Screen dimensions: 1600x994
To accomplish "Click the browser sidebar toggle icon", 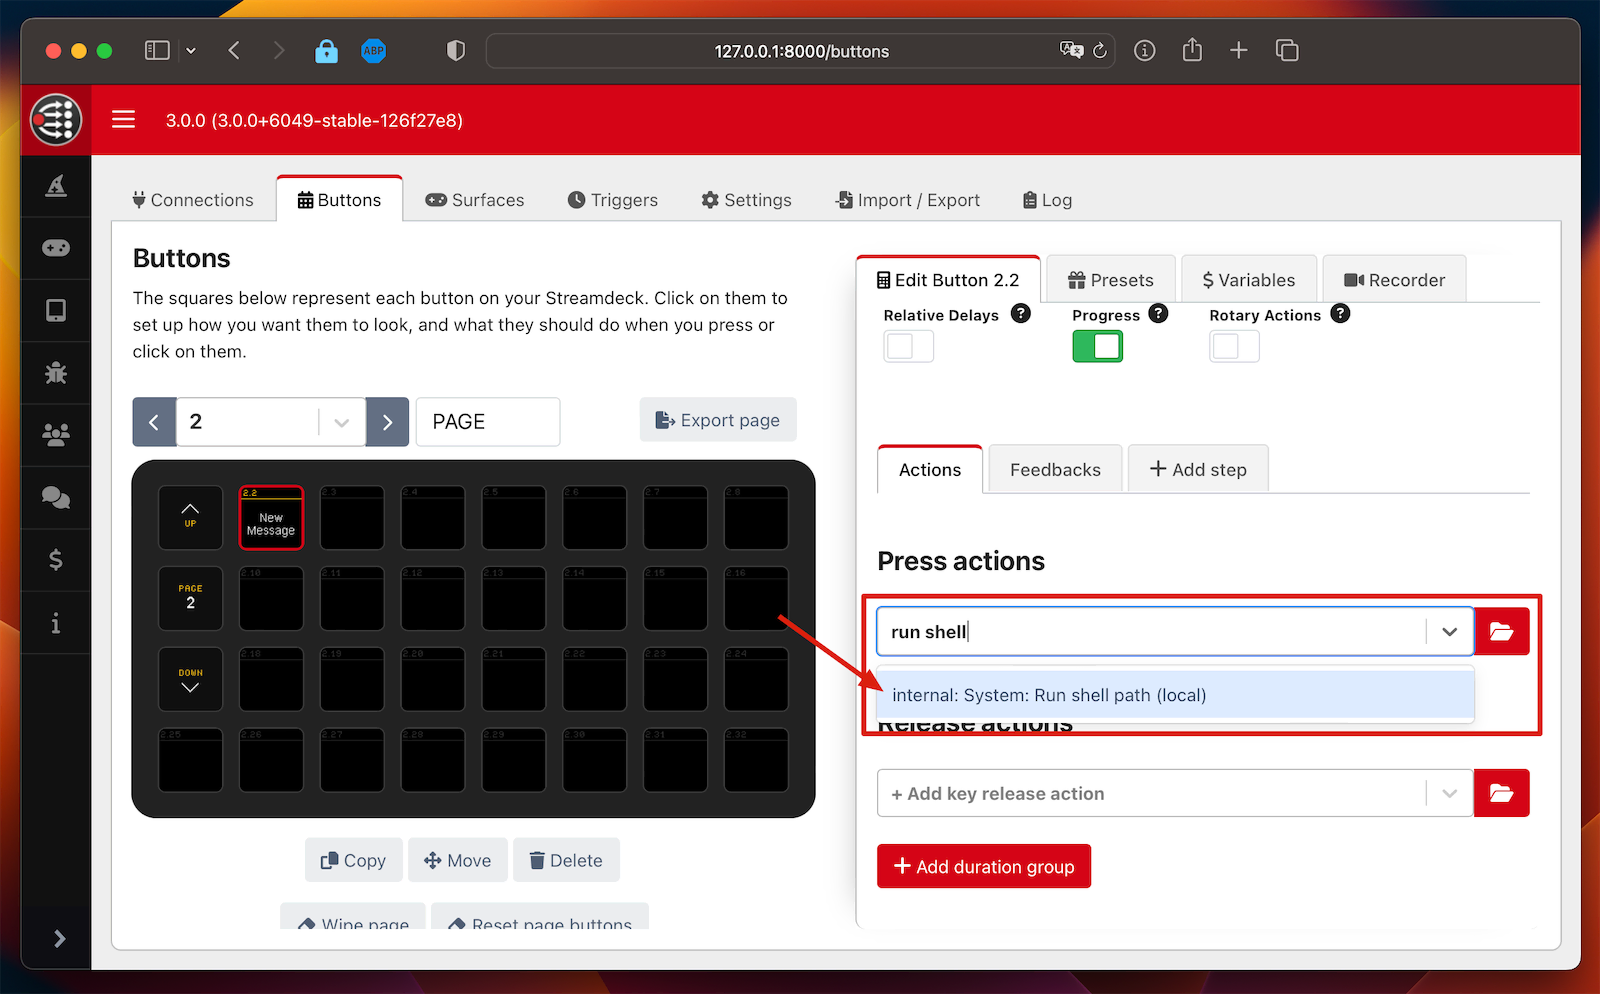I will coord(157,50).
